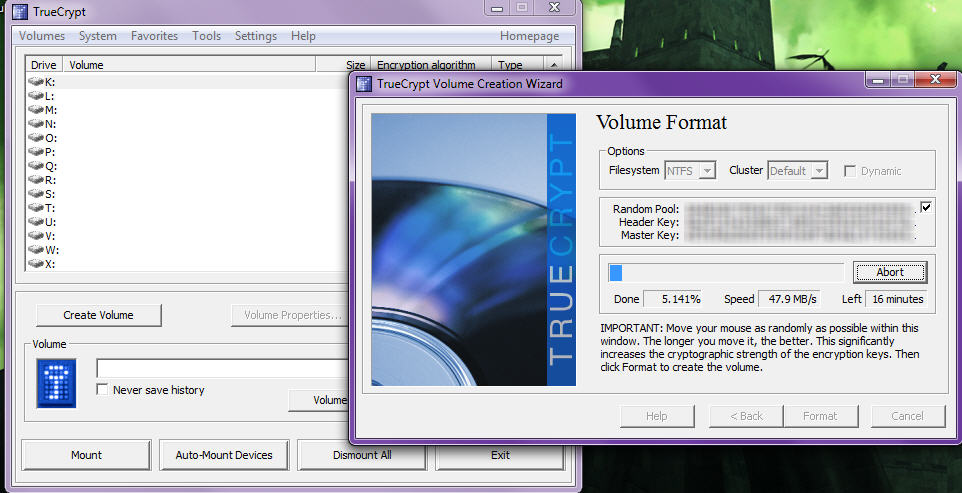Open the Tools menu
The width and height of the screenshot is (962, 493).
pyautogui.click(x=206, y=36)
